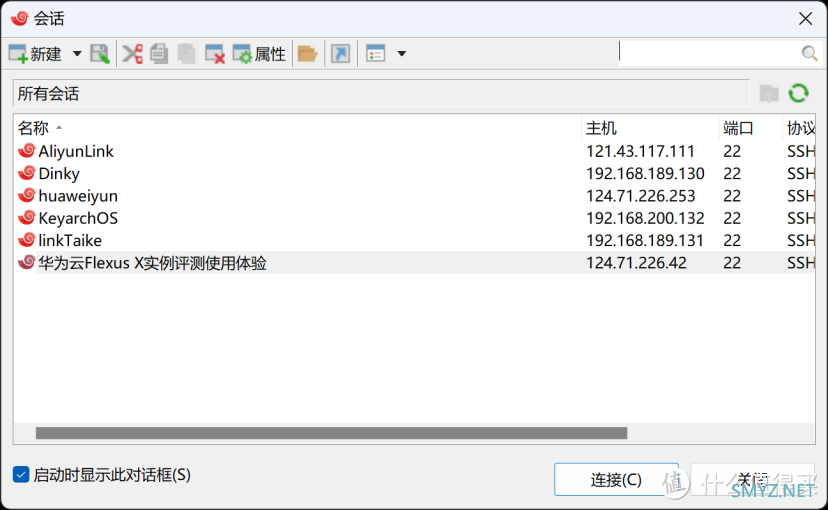Select the Dinky session
The image size is (828, 510).
point(59,174)
